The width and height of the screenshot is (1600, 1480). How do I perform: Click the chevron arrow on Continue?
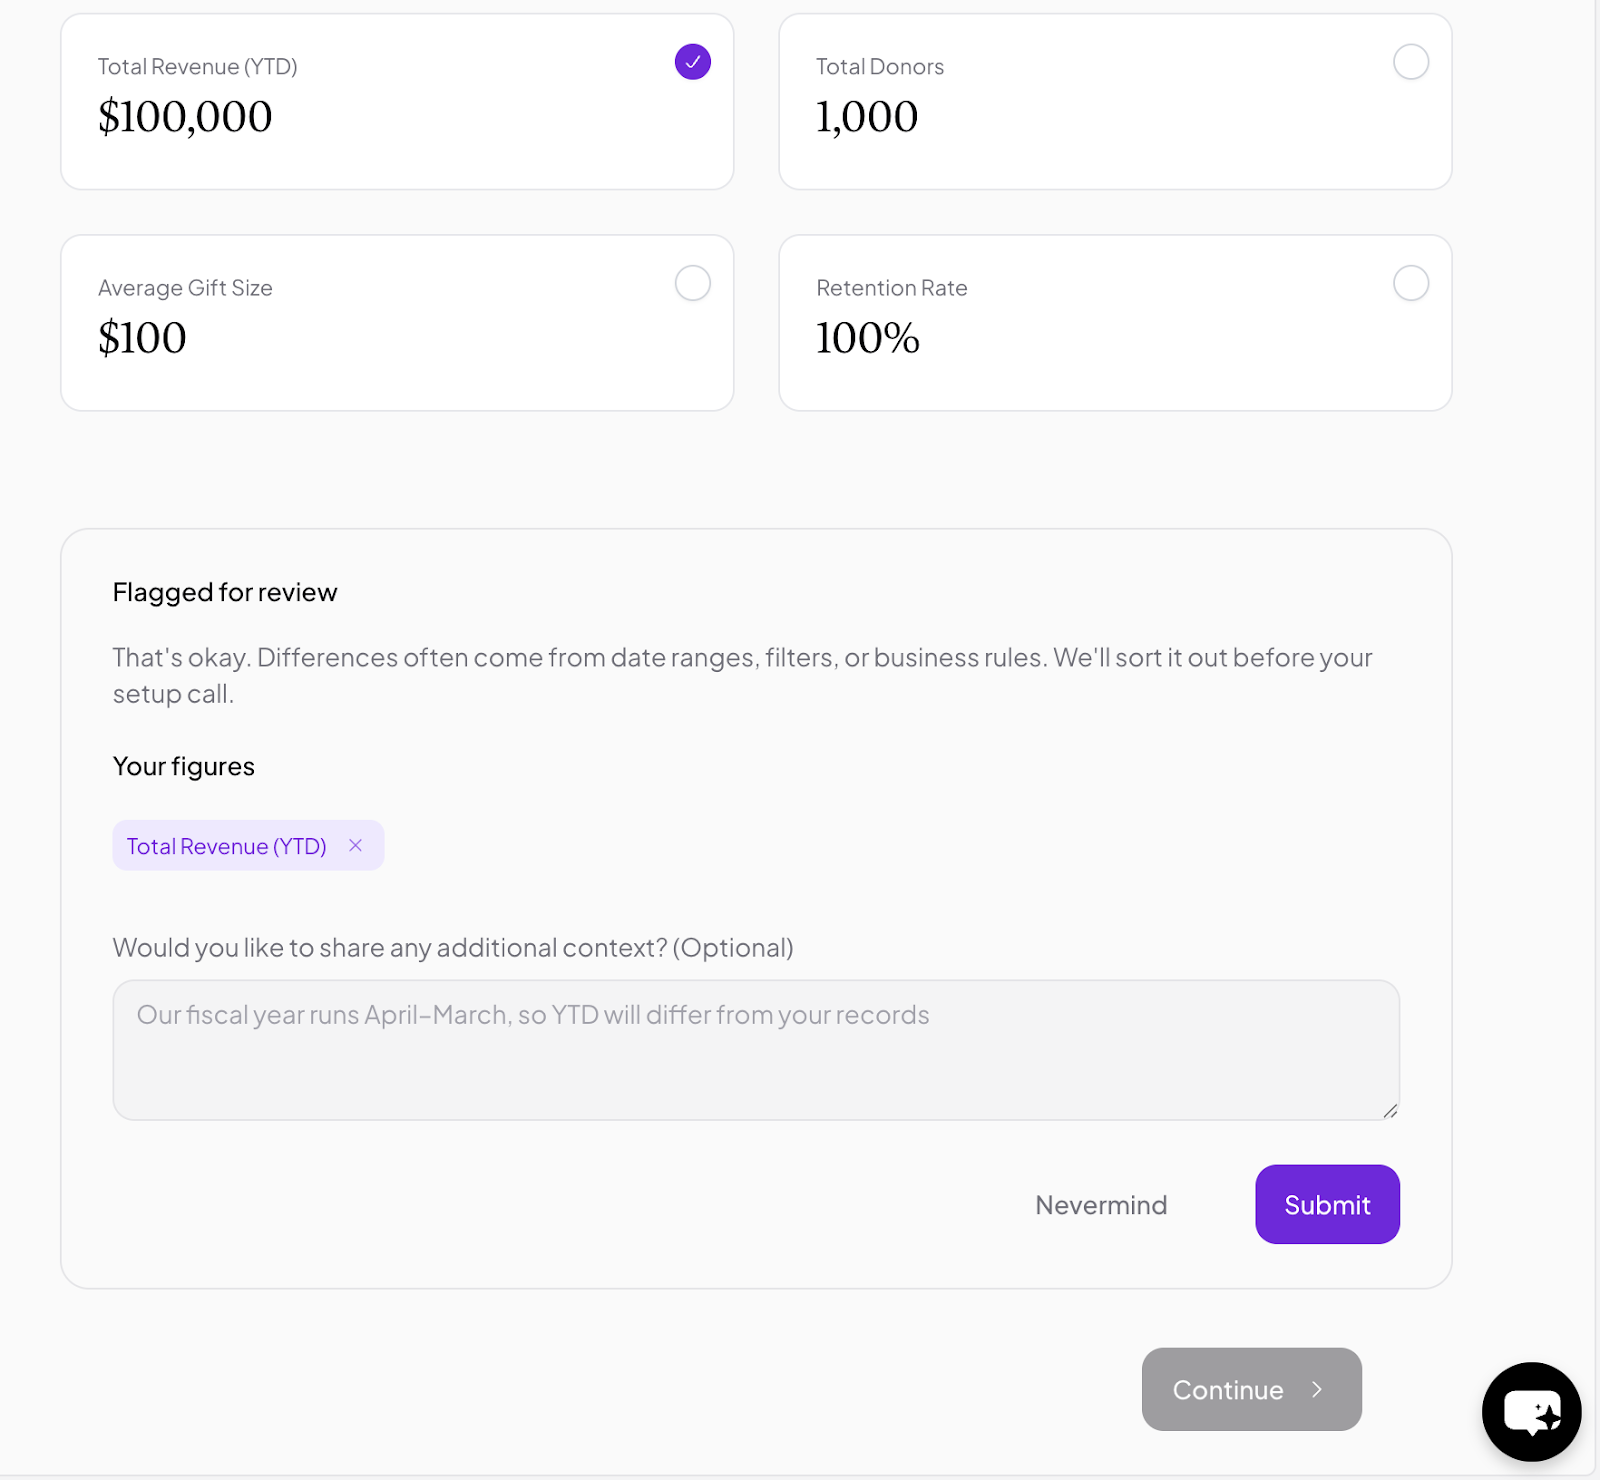1317,1389
